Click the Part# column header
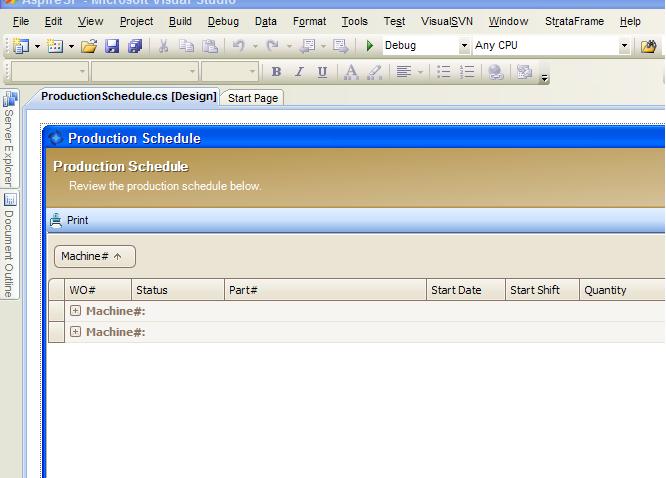This screenshot has height=478, width=666. pyautogui.click(x=325, y=290)
